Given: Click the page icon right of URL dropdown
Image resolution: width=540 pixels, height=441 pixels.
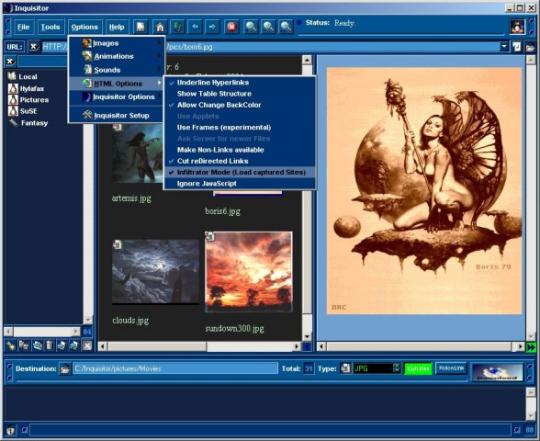Looking at the screenshot, I should point(517,46).
